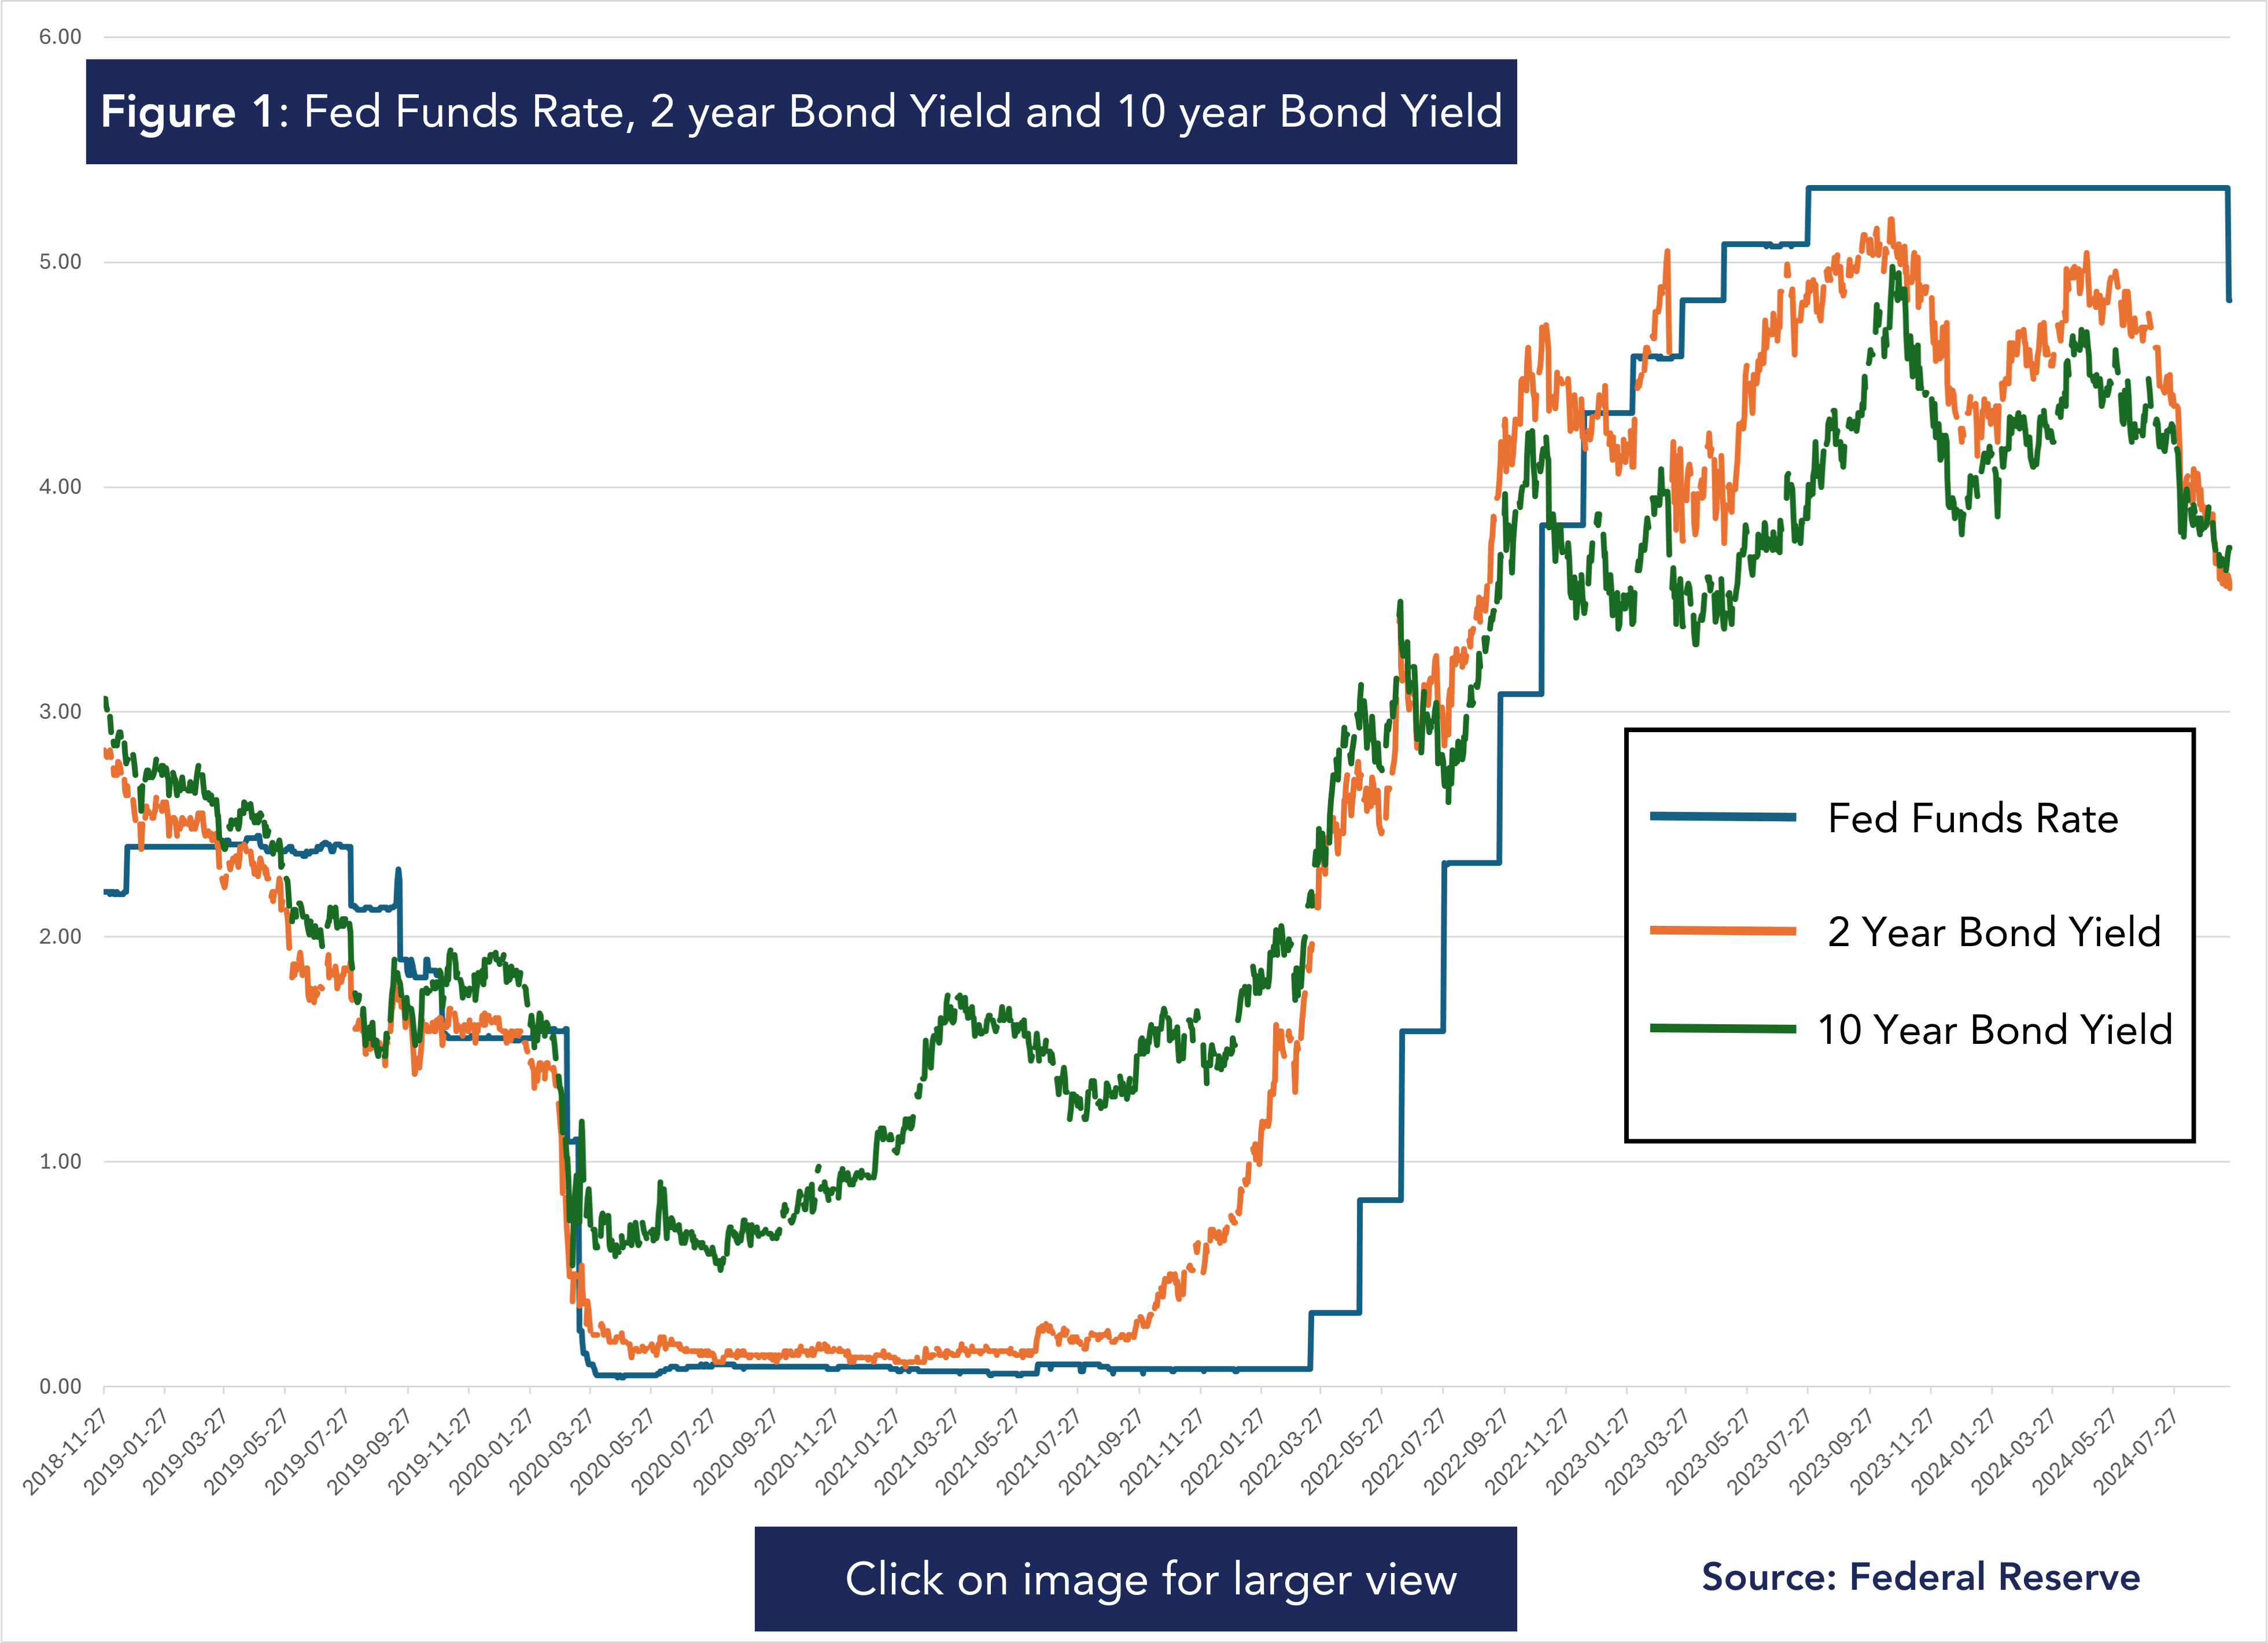The height and width of the screenshot is (1643, 2268).
Task: Click the 2023-07-27 x-axis date label
Action: (x=1769, y=1451)
